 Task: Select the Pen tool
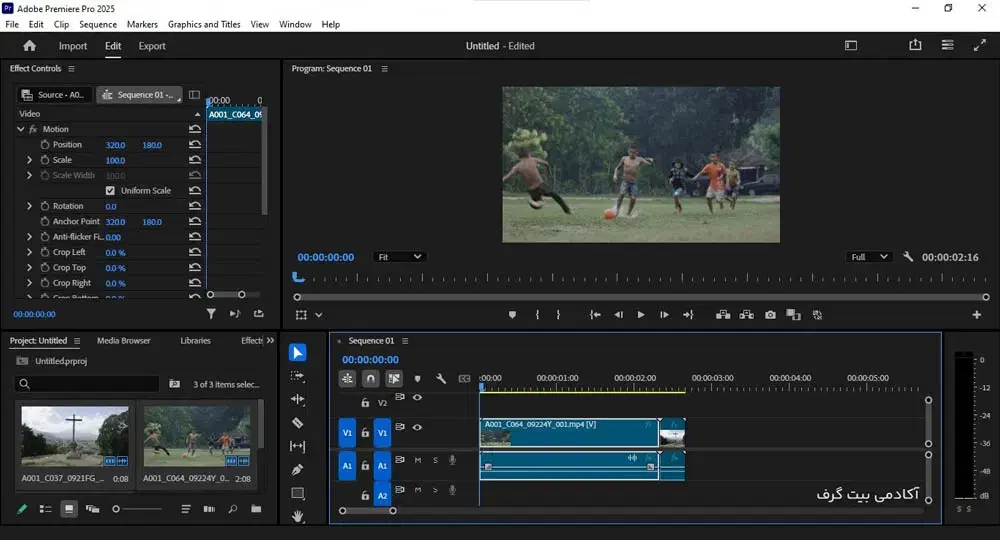[x=297, y=469]
